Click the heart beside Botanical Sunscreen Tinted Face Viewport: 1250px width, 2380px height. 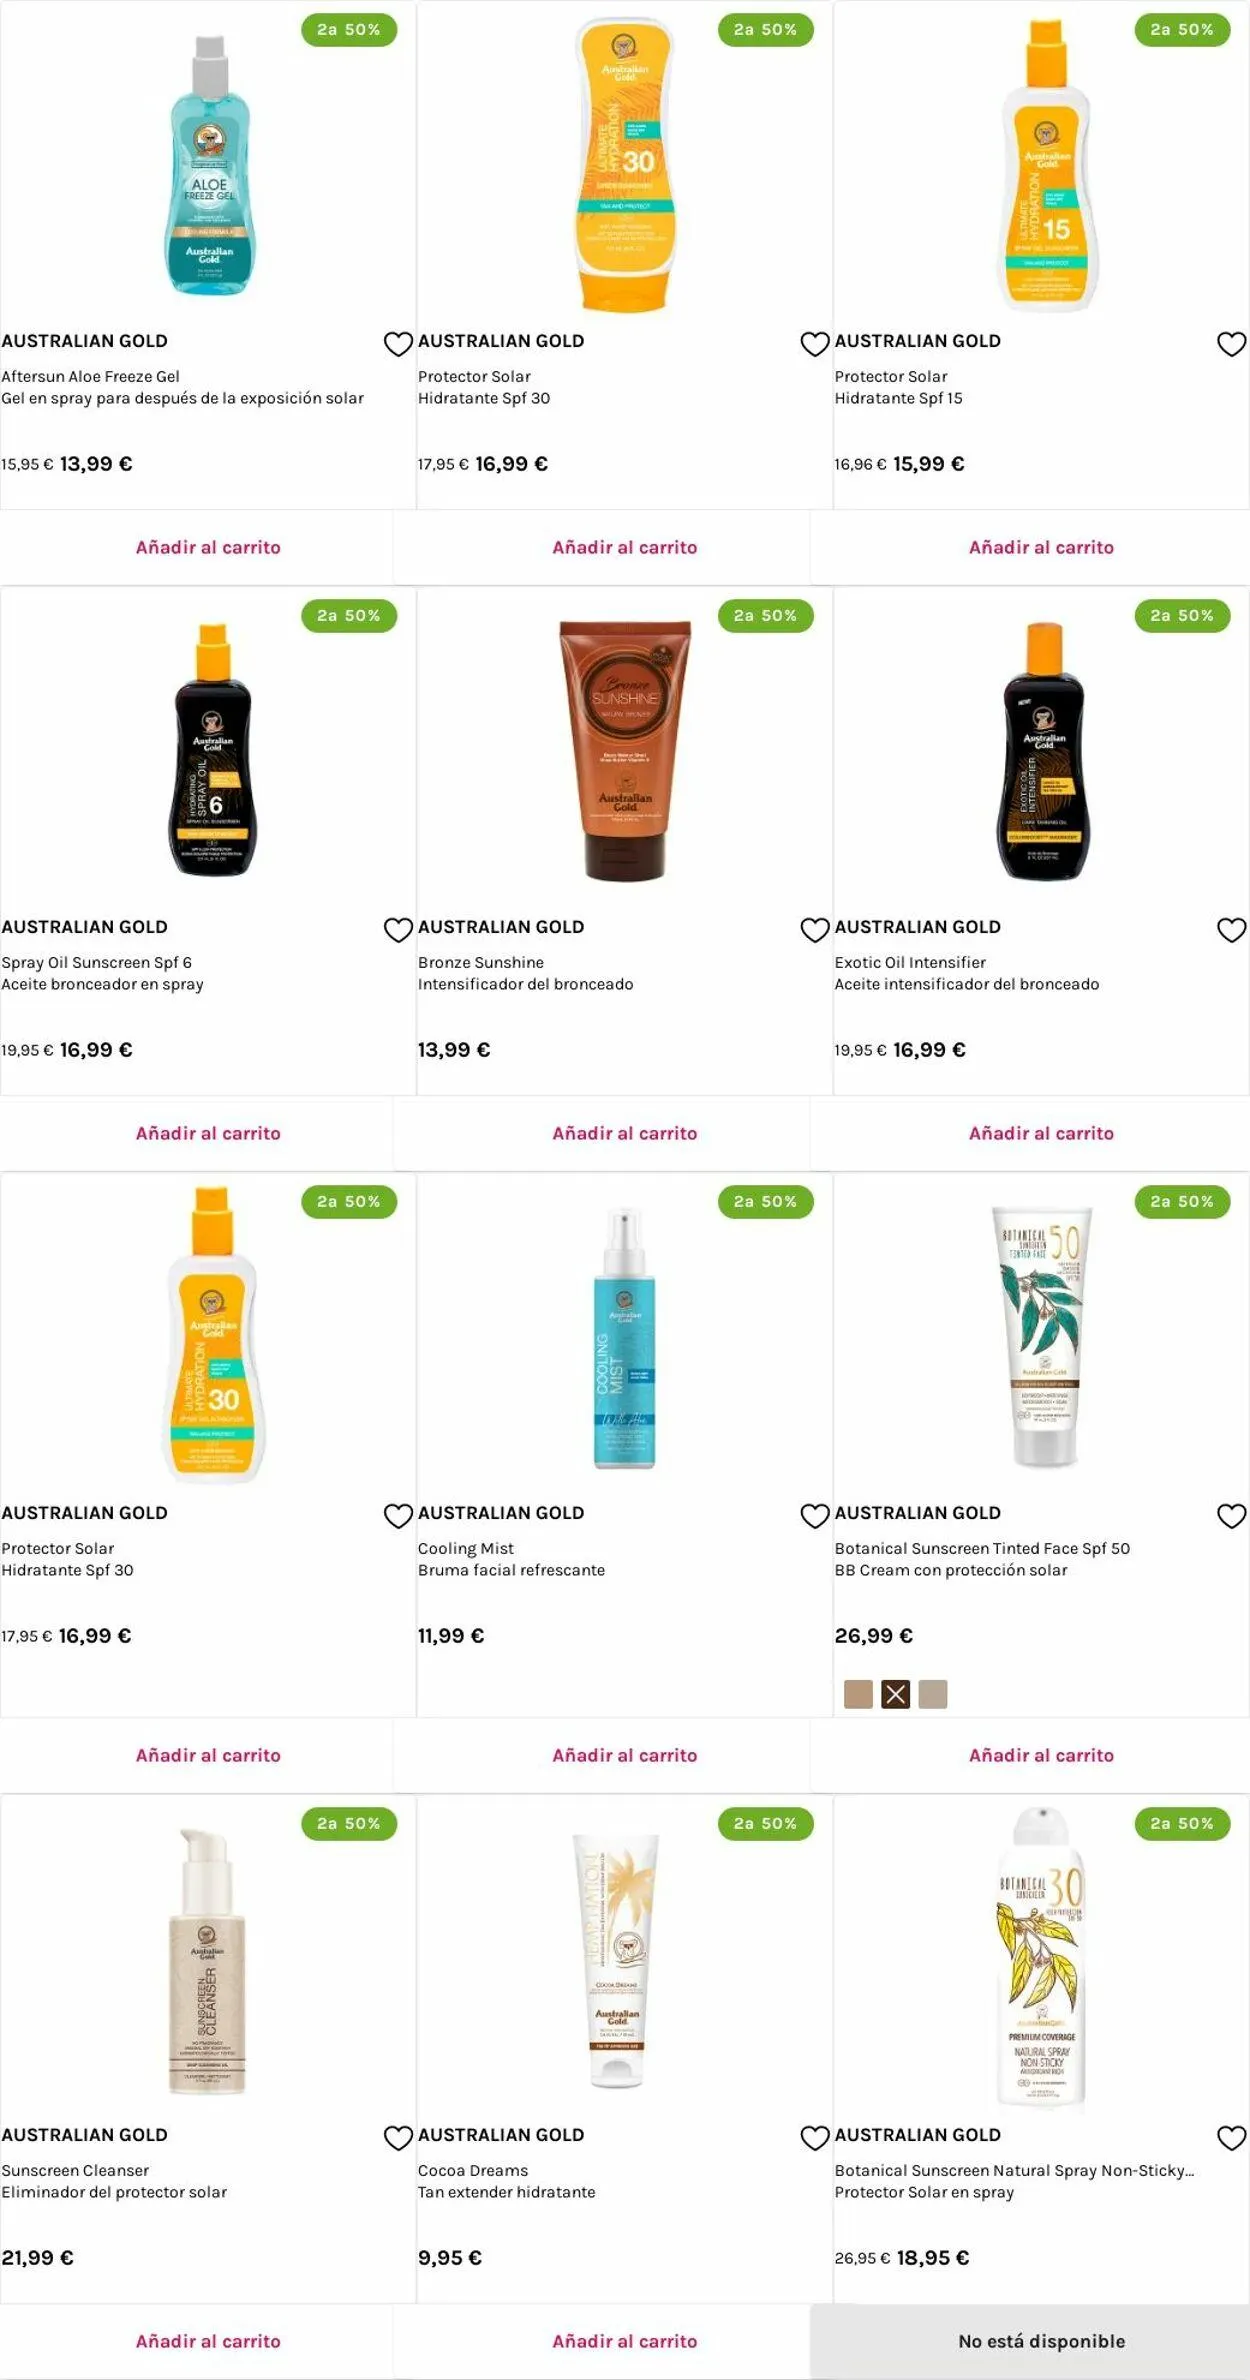tap(1231, 1516)
